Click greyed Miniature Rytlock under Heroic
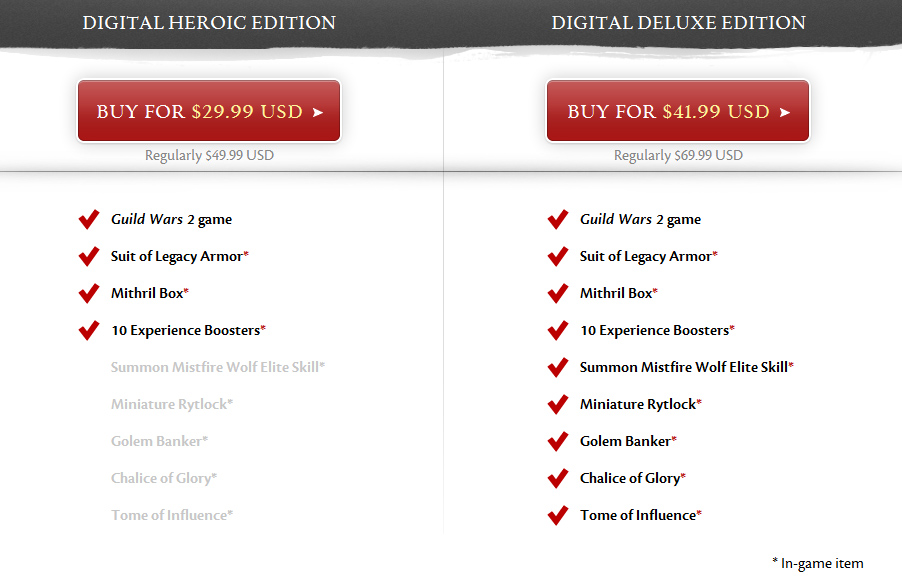 [x=172, y=404]
